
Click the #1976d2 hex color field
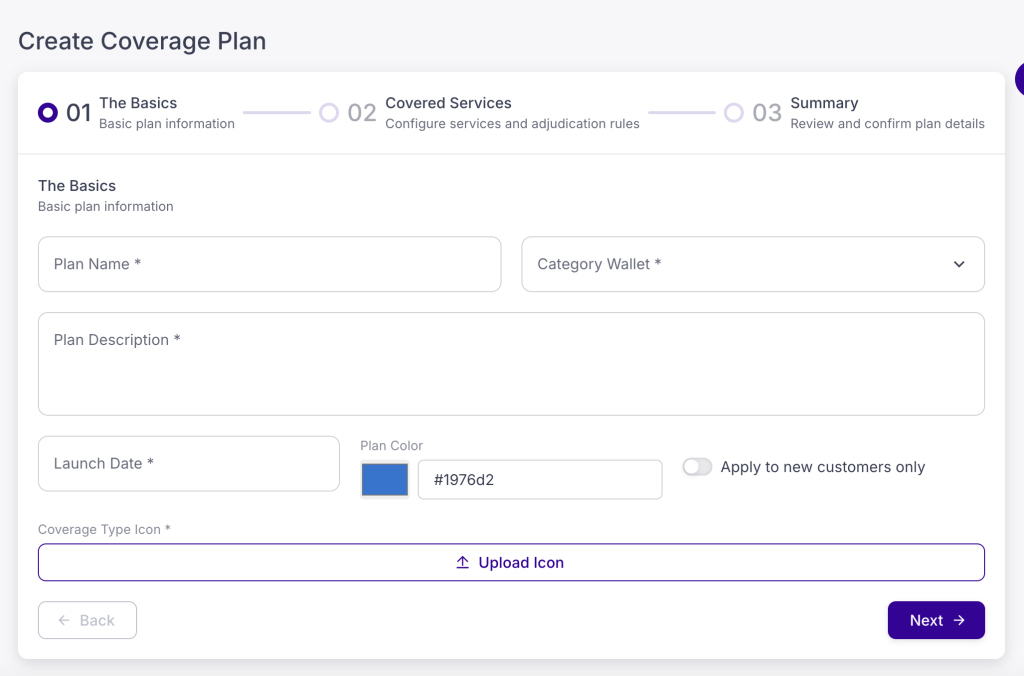click(539, 480)
